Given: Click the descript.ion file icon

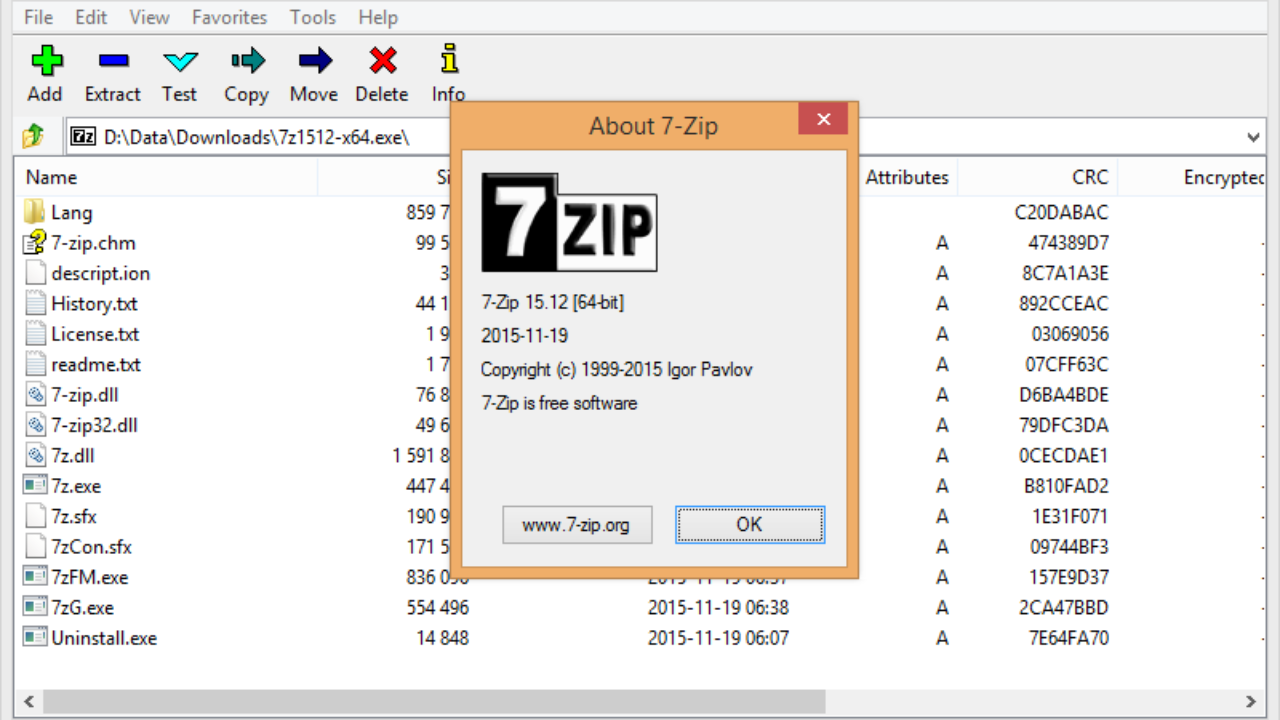Looking at the screenshot, I should (x=35, y=273).
